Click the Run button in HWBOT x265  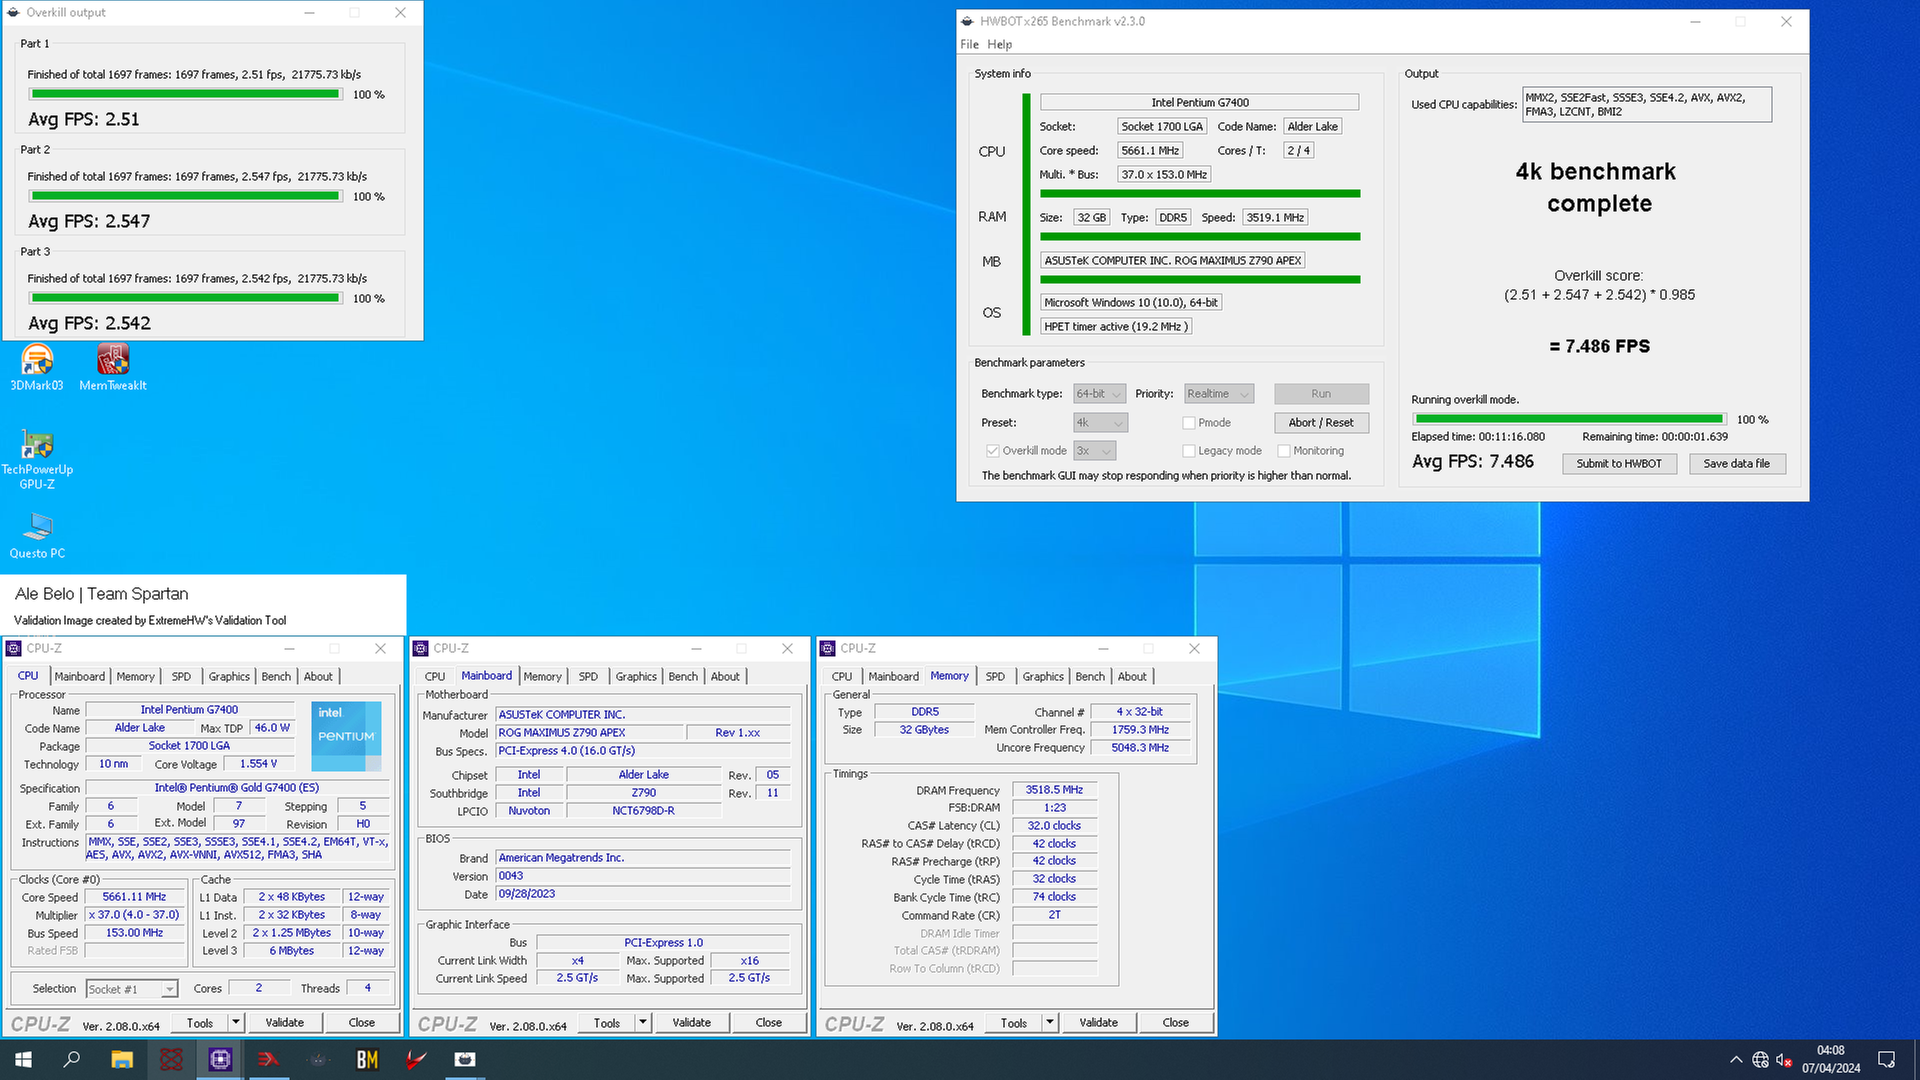coord(1321,394)
